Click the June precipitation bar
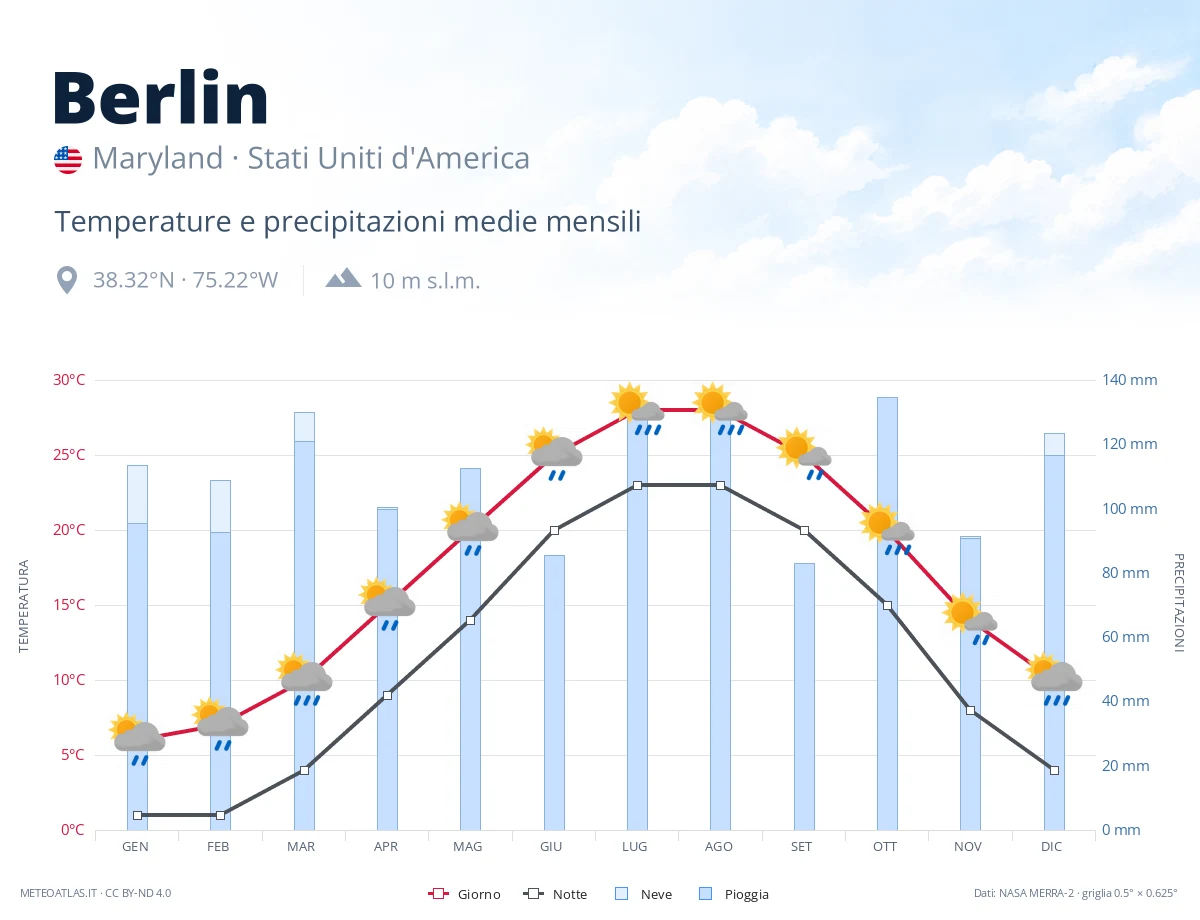This screenshot has width=1200, height=920. tap(554, 692)
